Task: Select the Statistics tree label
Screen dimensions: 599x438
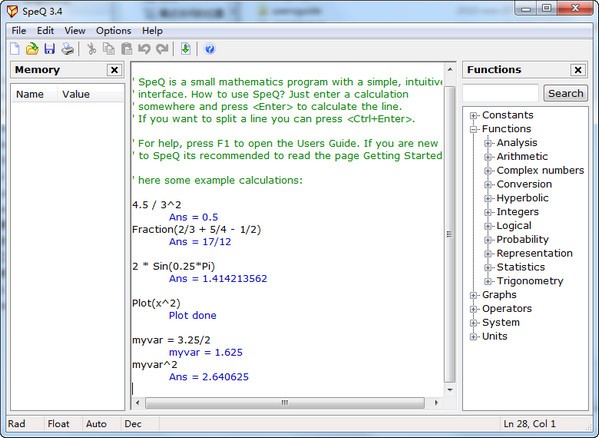Action: [x=521, y=267]
